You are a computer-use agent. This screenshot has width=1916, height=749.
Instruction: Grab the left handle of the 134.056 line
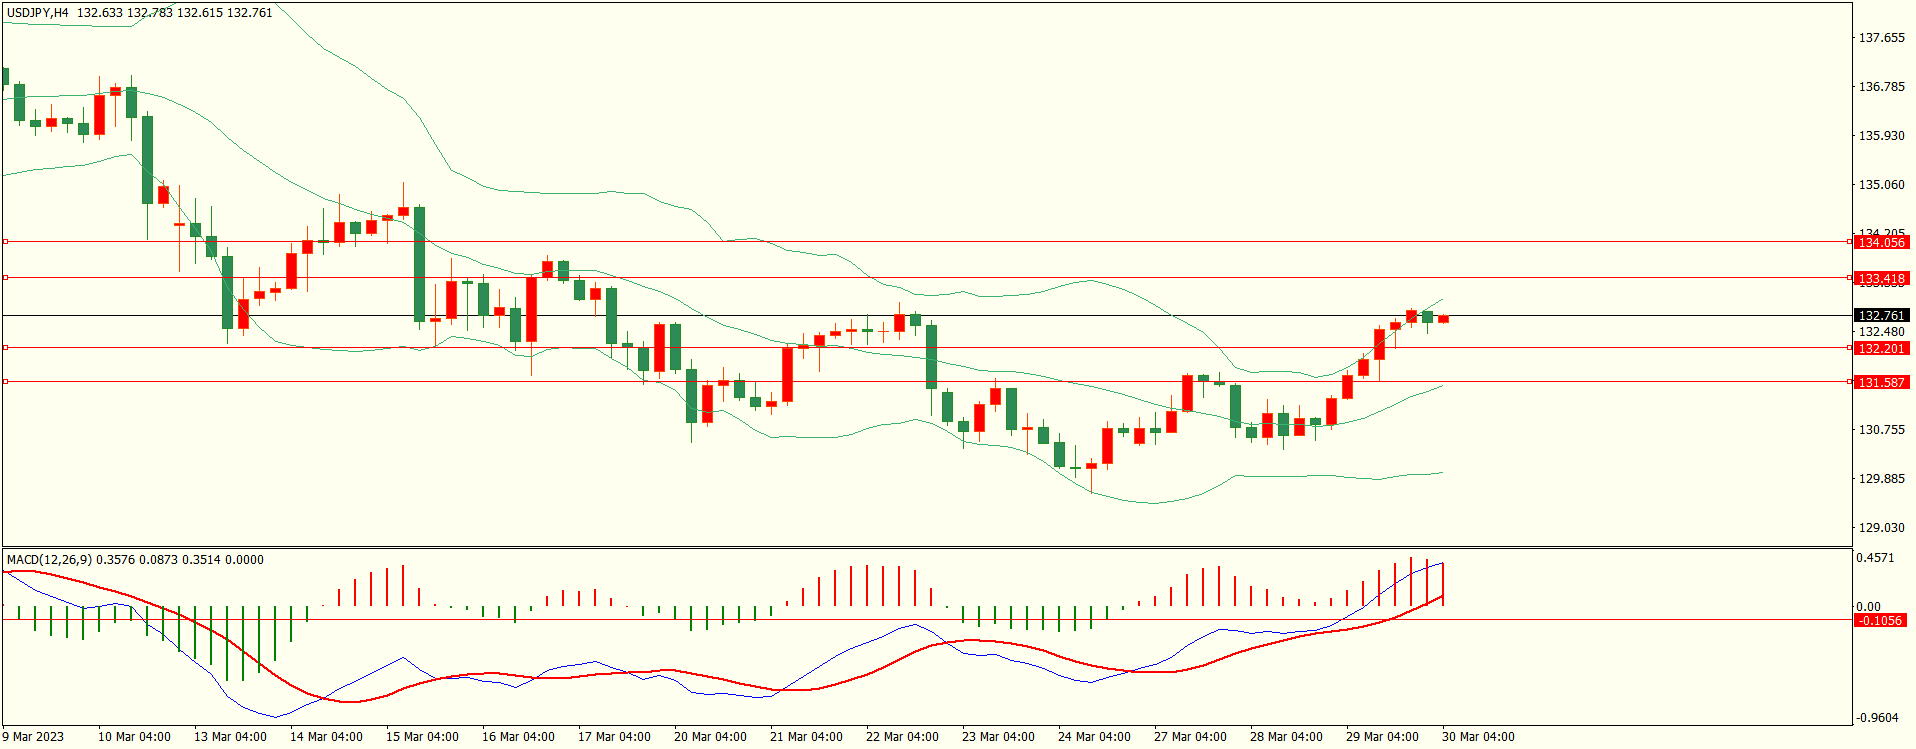pyautogui.click(x=5, y=242)
